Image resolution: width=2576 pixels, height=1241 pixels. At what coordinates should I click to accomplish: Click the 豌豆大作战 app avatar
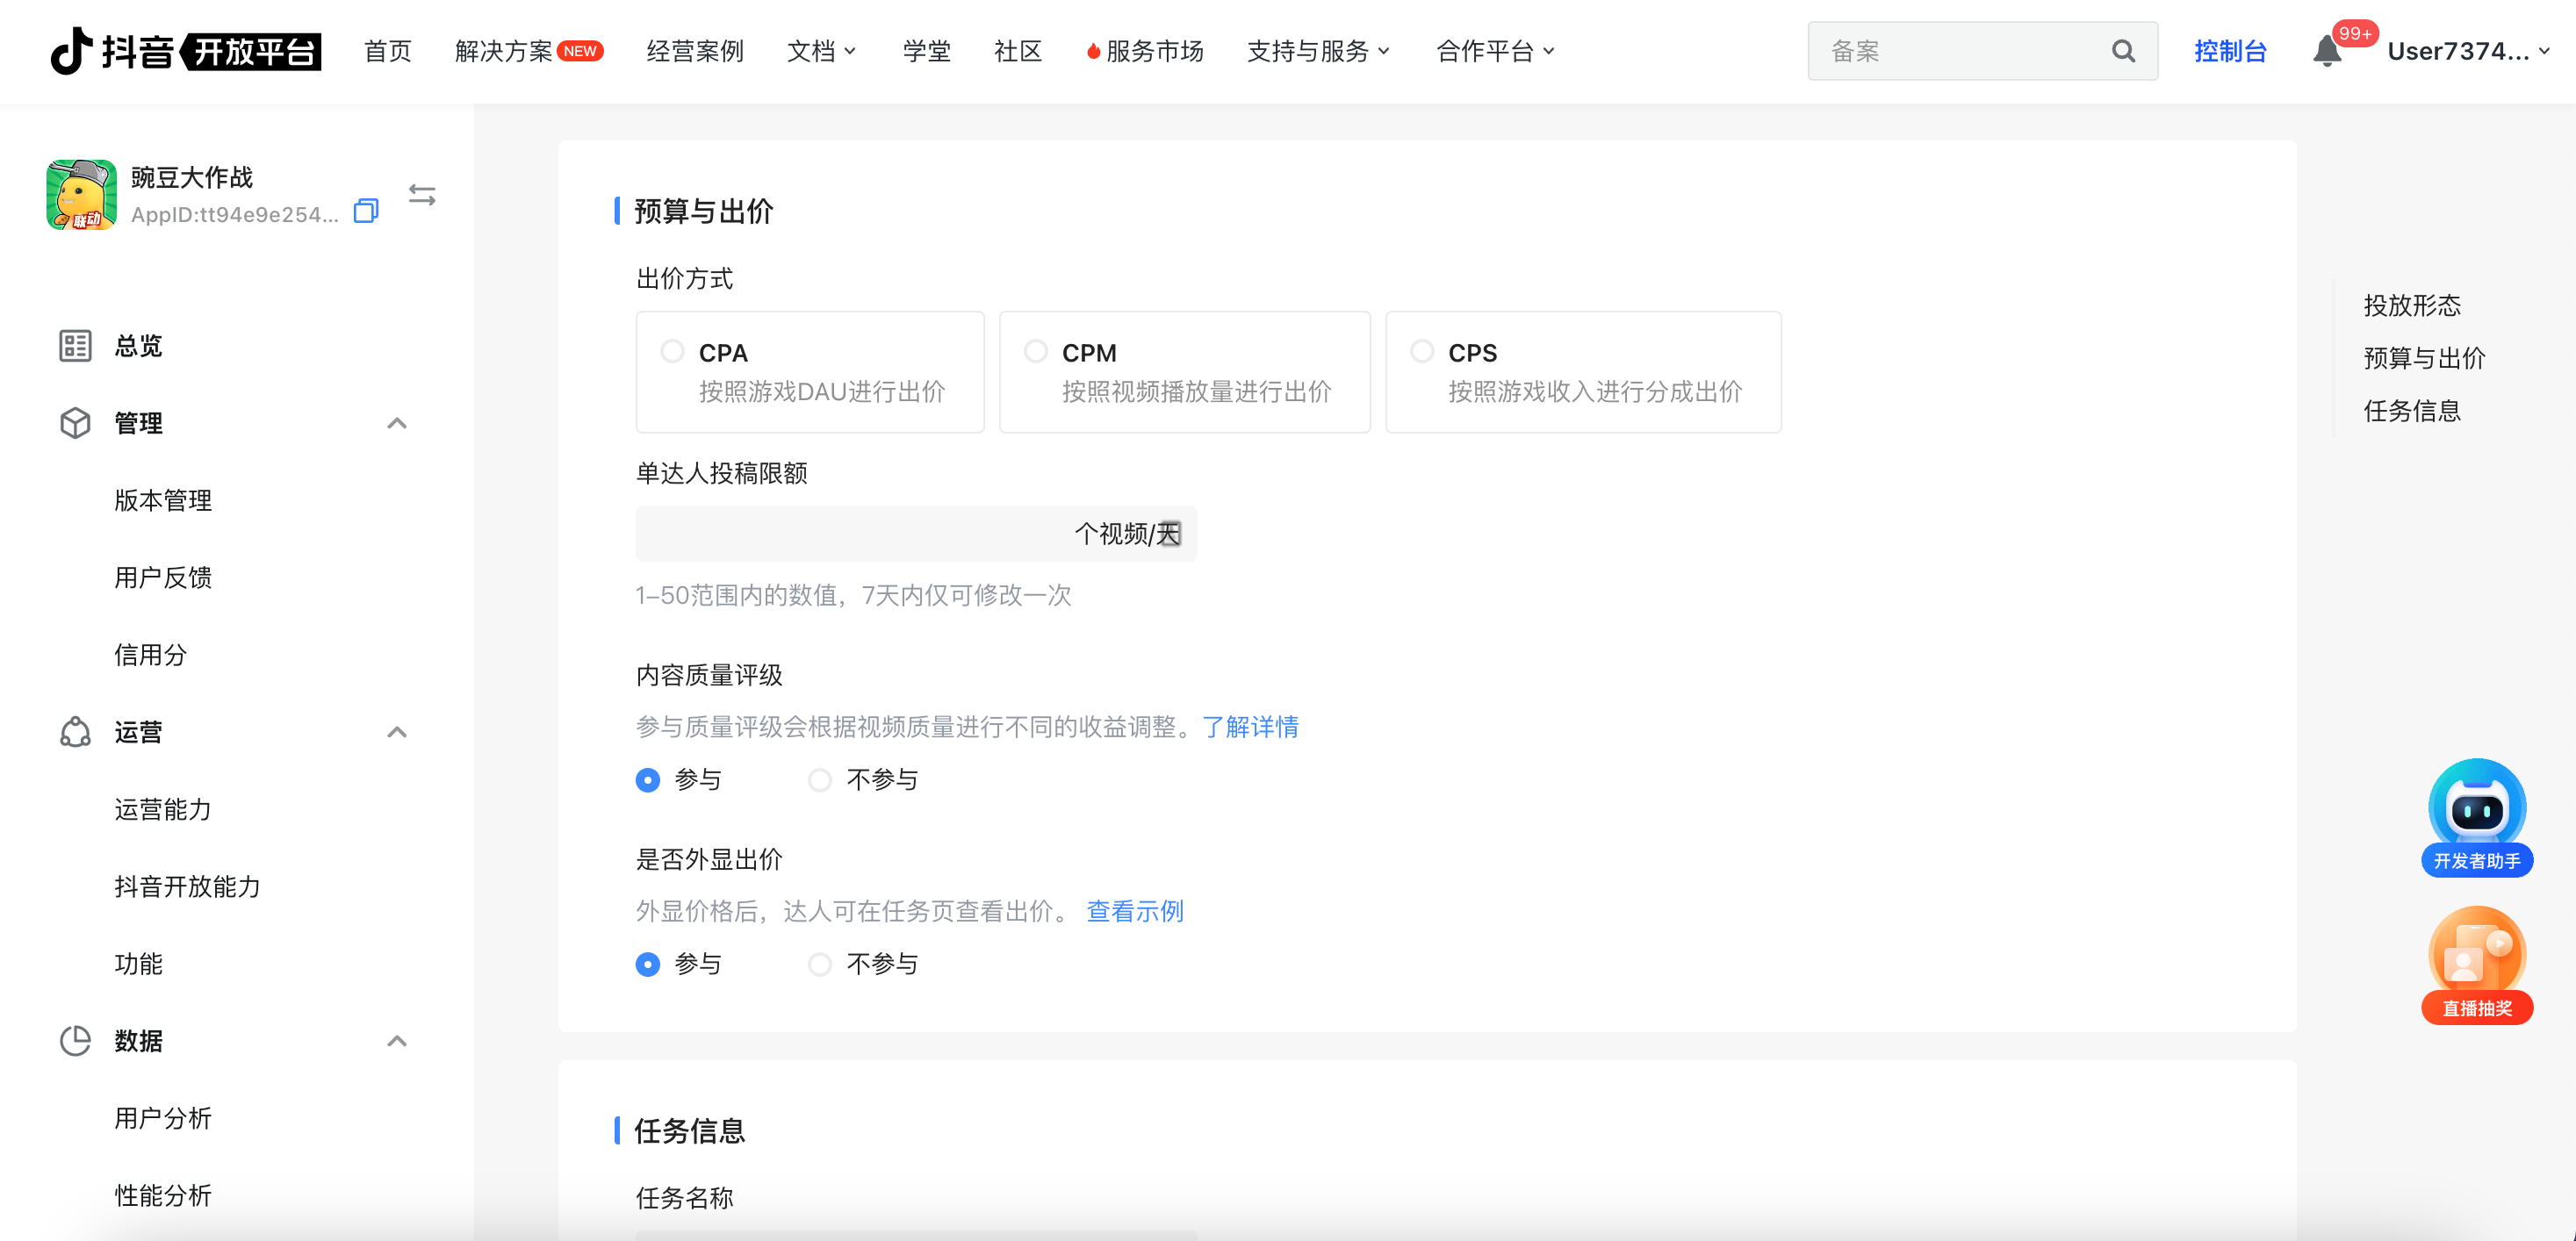click(x=82, y=195)
